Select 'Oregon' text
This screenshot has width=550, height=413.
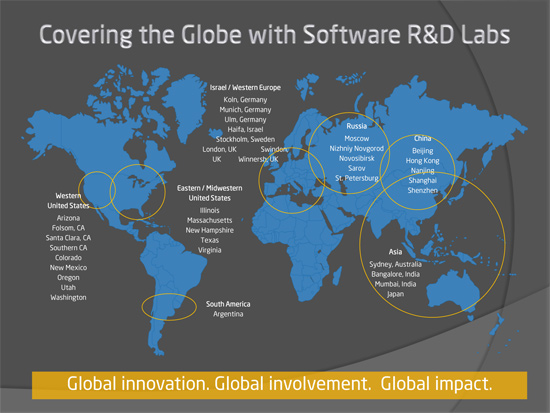(68, 278)
